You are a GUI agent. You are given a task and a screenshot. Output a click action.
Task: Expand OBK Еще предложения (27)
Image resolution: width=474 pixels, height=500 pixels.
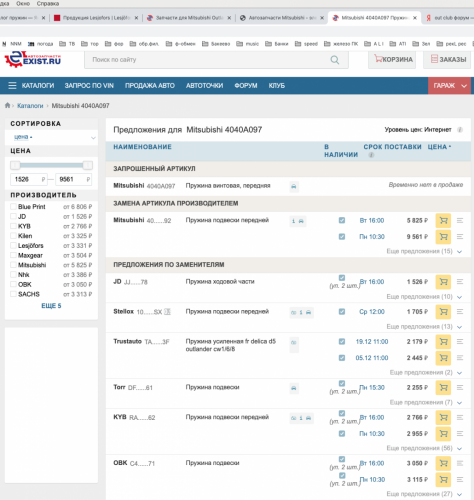[424, 494]
